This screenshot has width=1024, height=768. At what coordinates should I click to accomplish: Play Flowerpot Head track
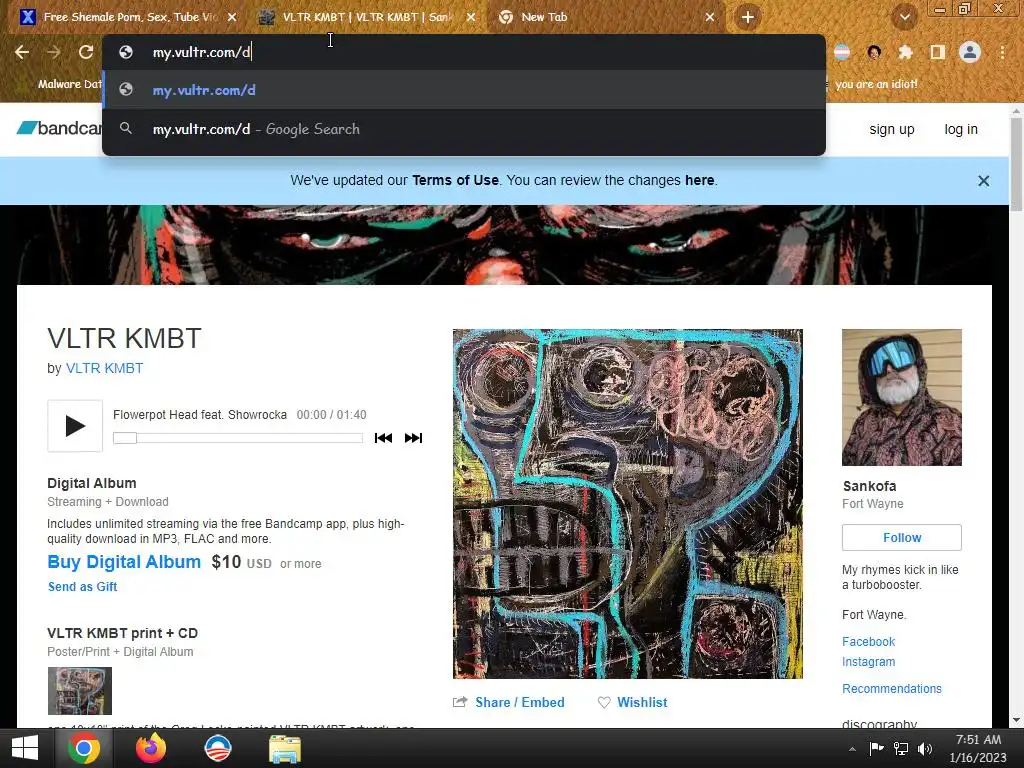pyautogui.click(x=75, y=426)
